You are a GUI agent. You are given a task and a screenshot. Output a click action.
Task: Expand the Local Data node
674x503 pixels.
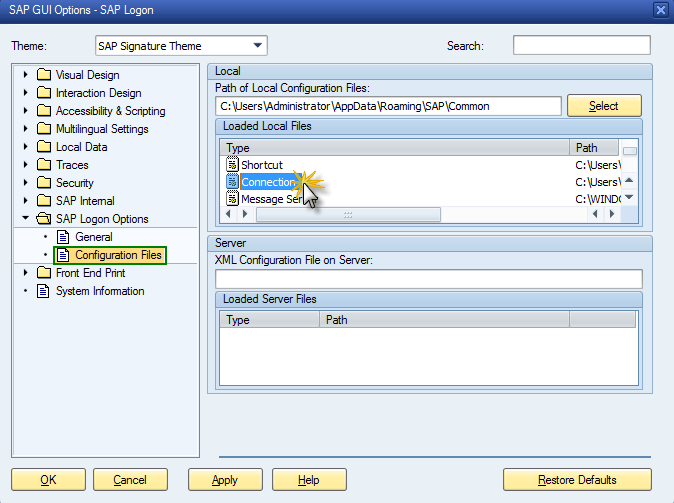[x=26, y=147]
